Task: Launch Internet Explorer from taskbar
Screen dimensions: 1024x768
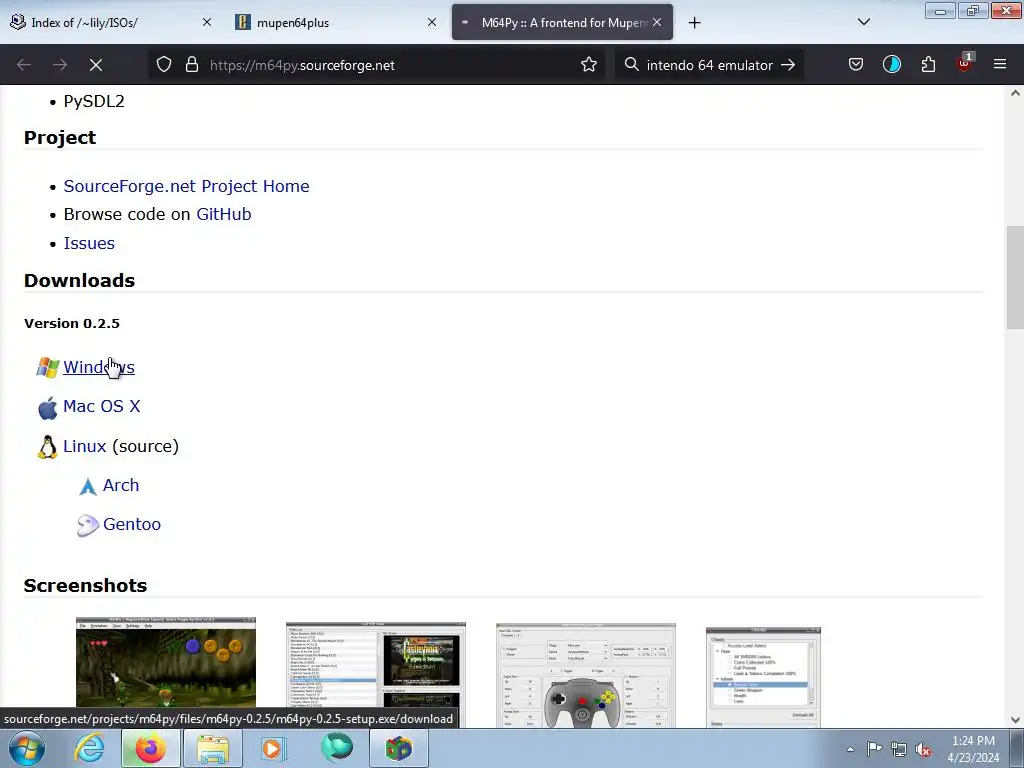Action: pos(89,748)
